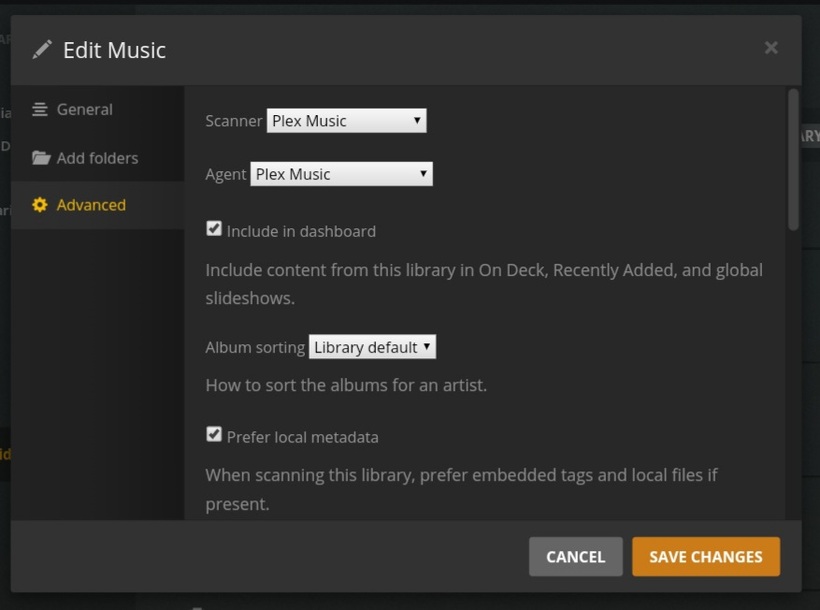Switch to the General tab
This screenshot has height=610, width=820.
coord(84,109)
